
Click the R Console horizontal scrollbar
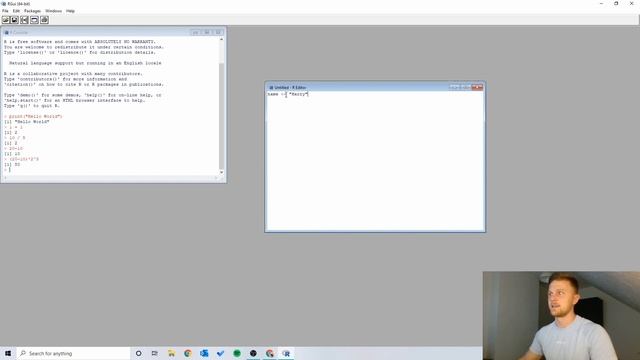(111, 178)
